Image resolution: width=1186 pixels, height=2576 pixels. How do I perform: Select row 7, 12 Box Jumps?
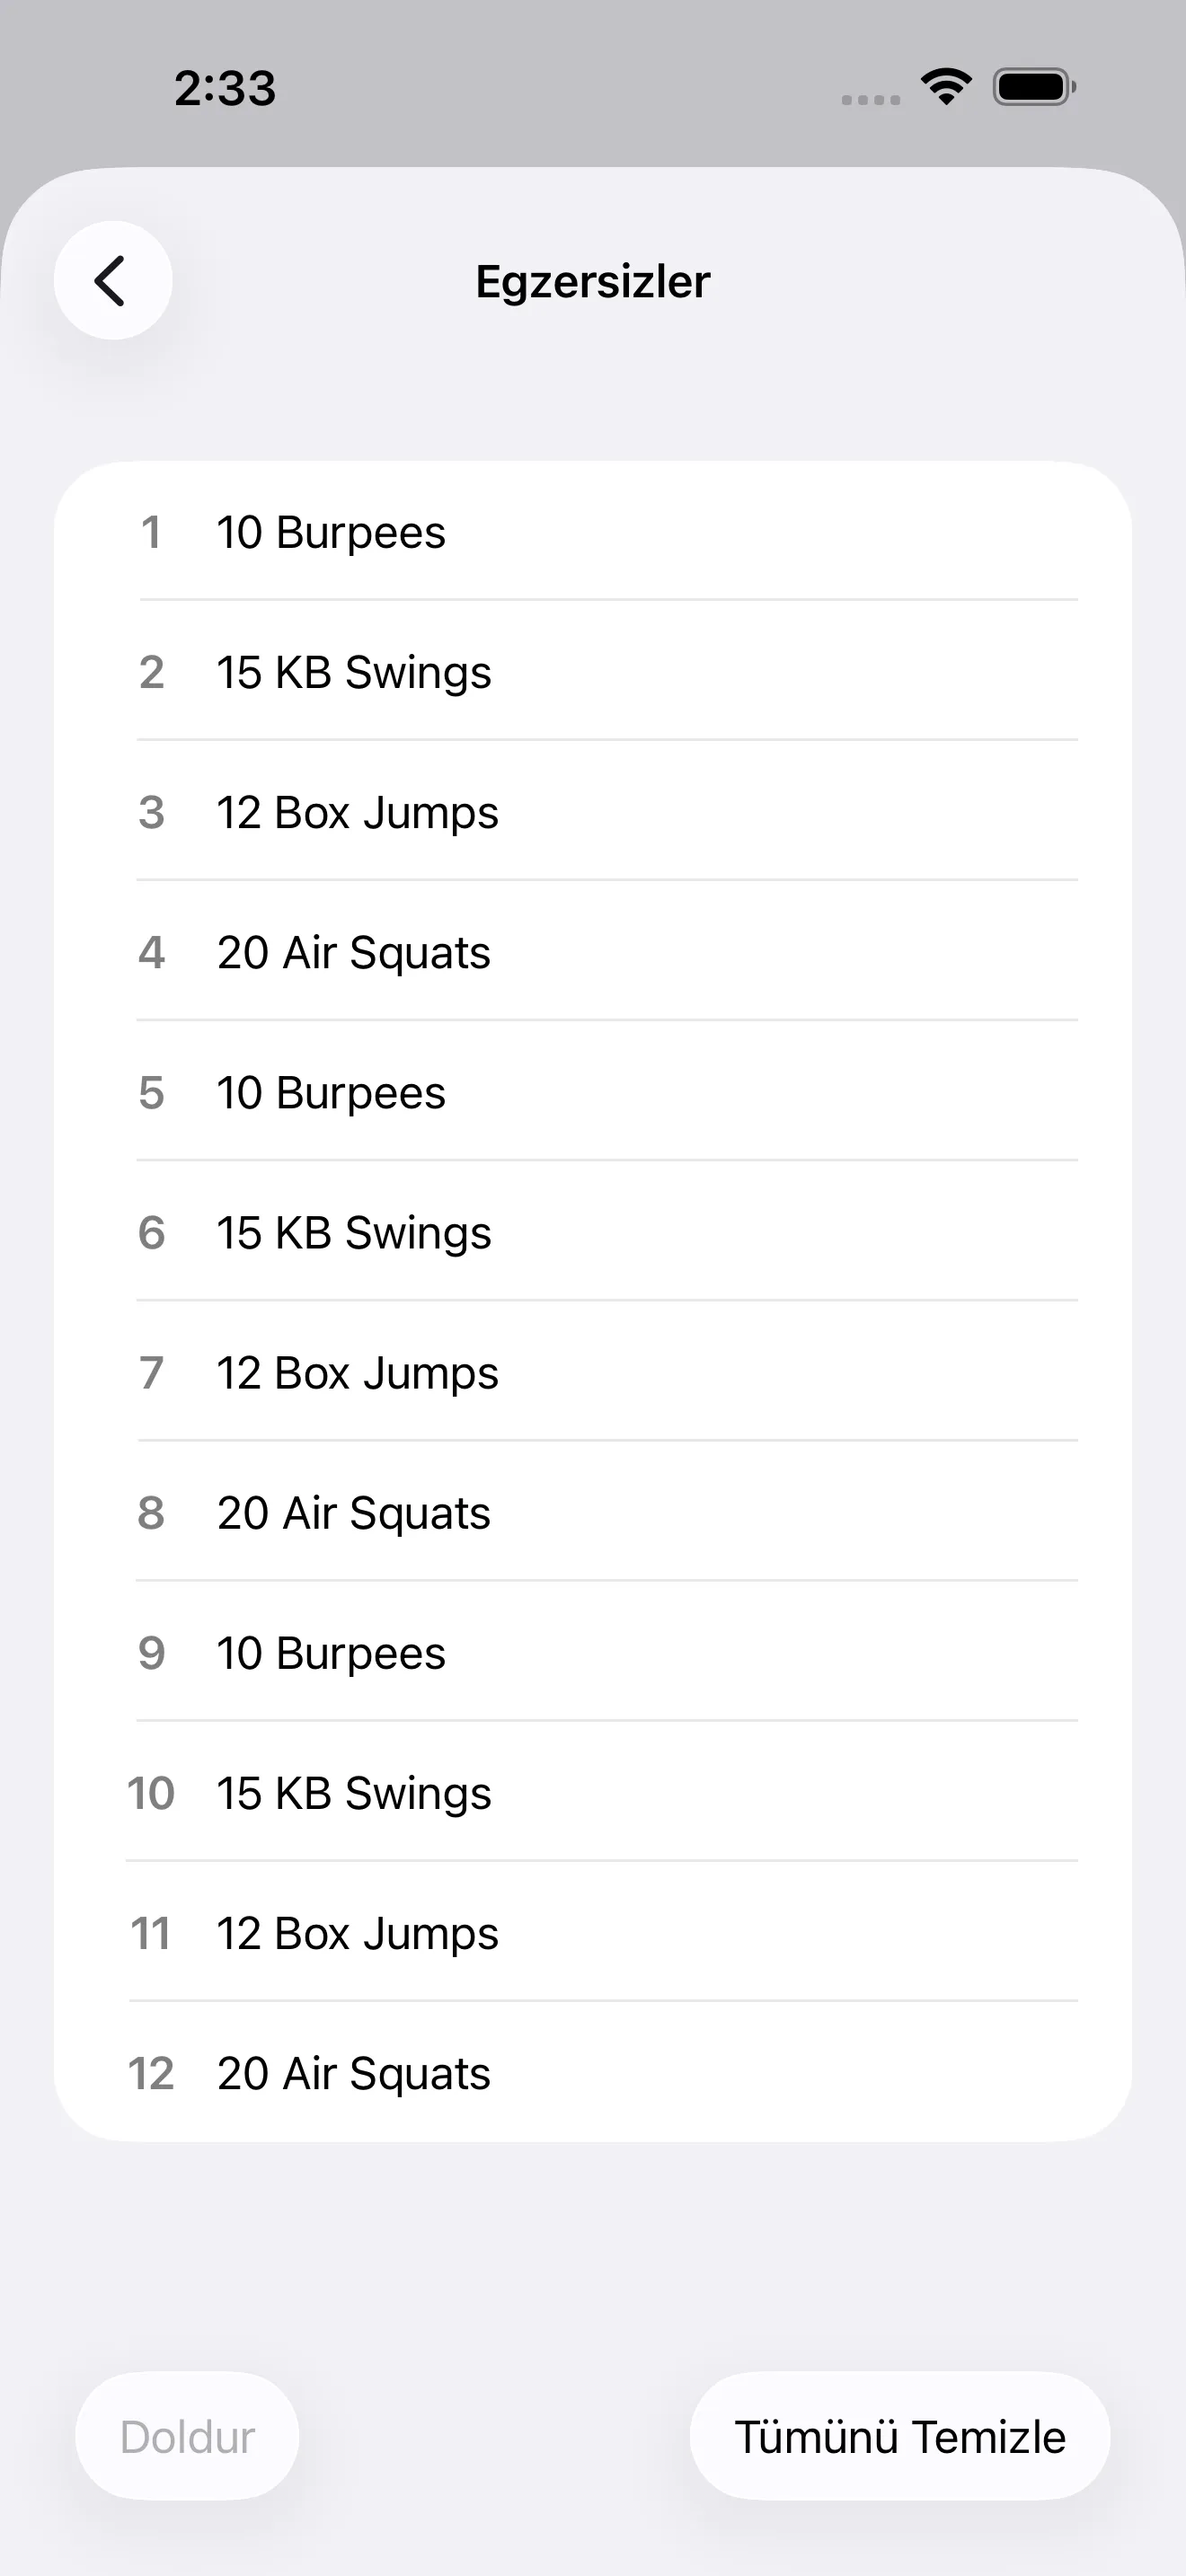coord(592,1372)
